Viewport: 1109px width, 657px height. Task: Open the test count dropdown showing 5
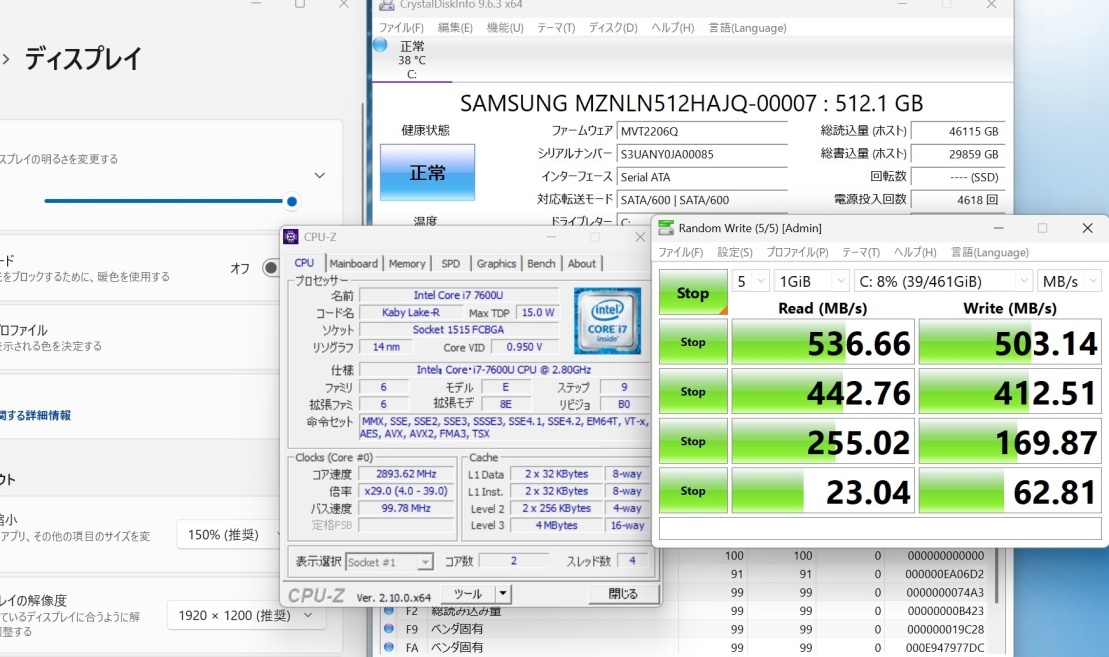pos(750,281)
